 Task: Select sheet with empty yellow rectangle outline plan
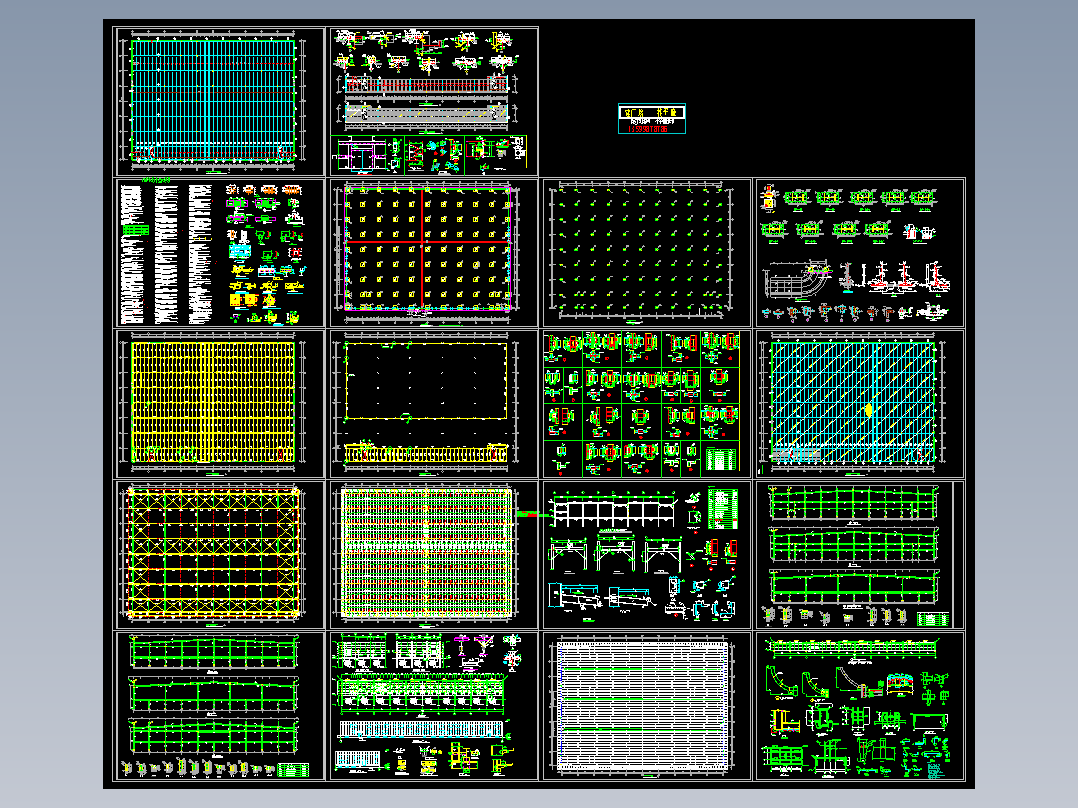[434, 404]
